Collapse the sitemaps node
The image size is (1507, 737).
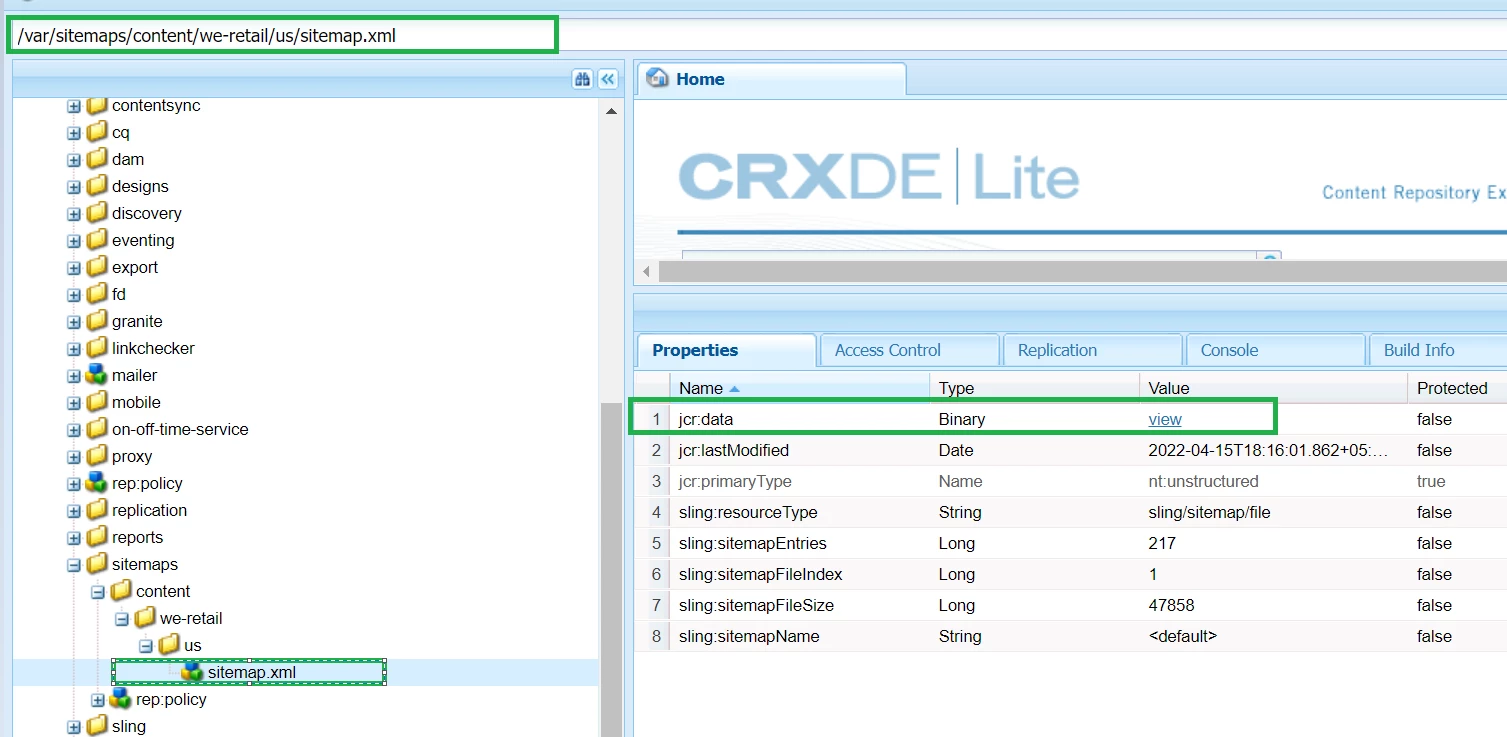point(74,565)
